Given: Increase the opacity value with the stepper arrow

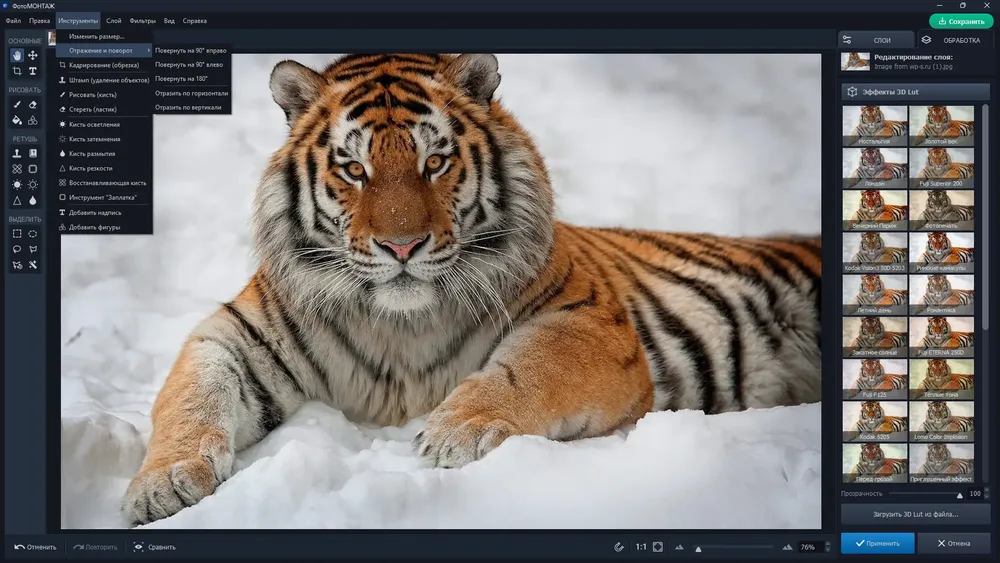Looking at the screenshot, I should (987, 490).
